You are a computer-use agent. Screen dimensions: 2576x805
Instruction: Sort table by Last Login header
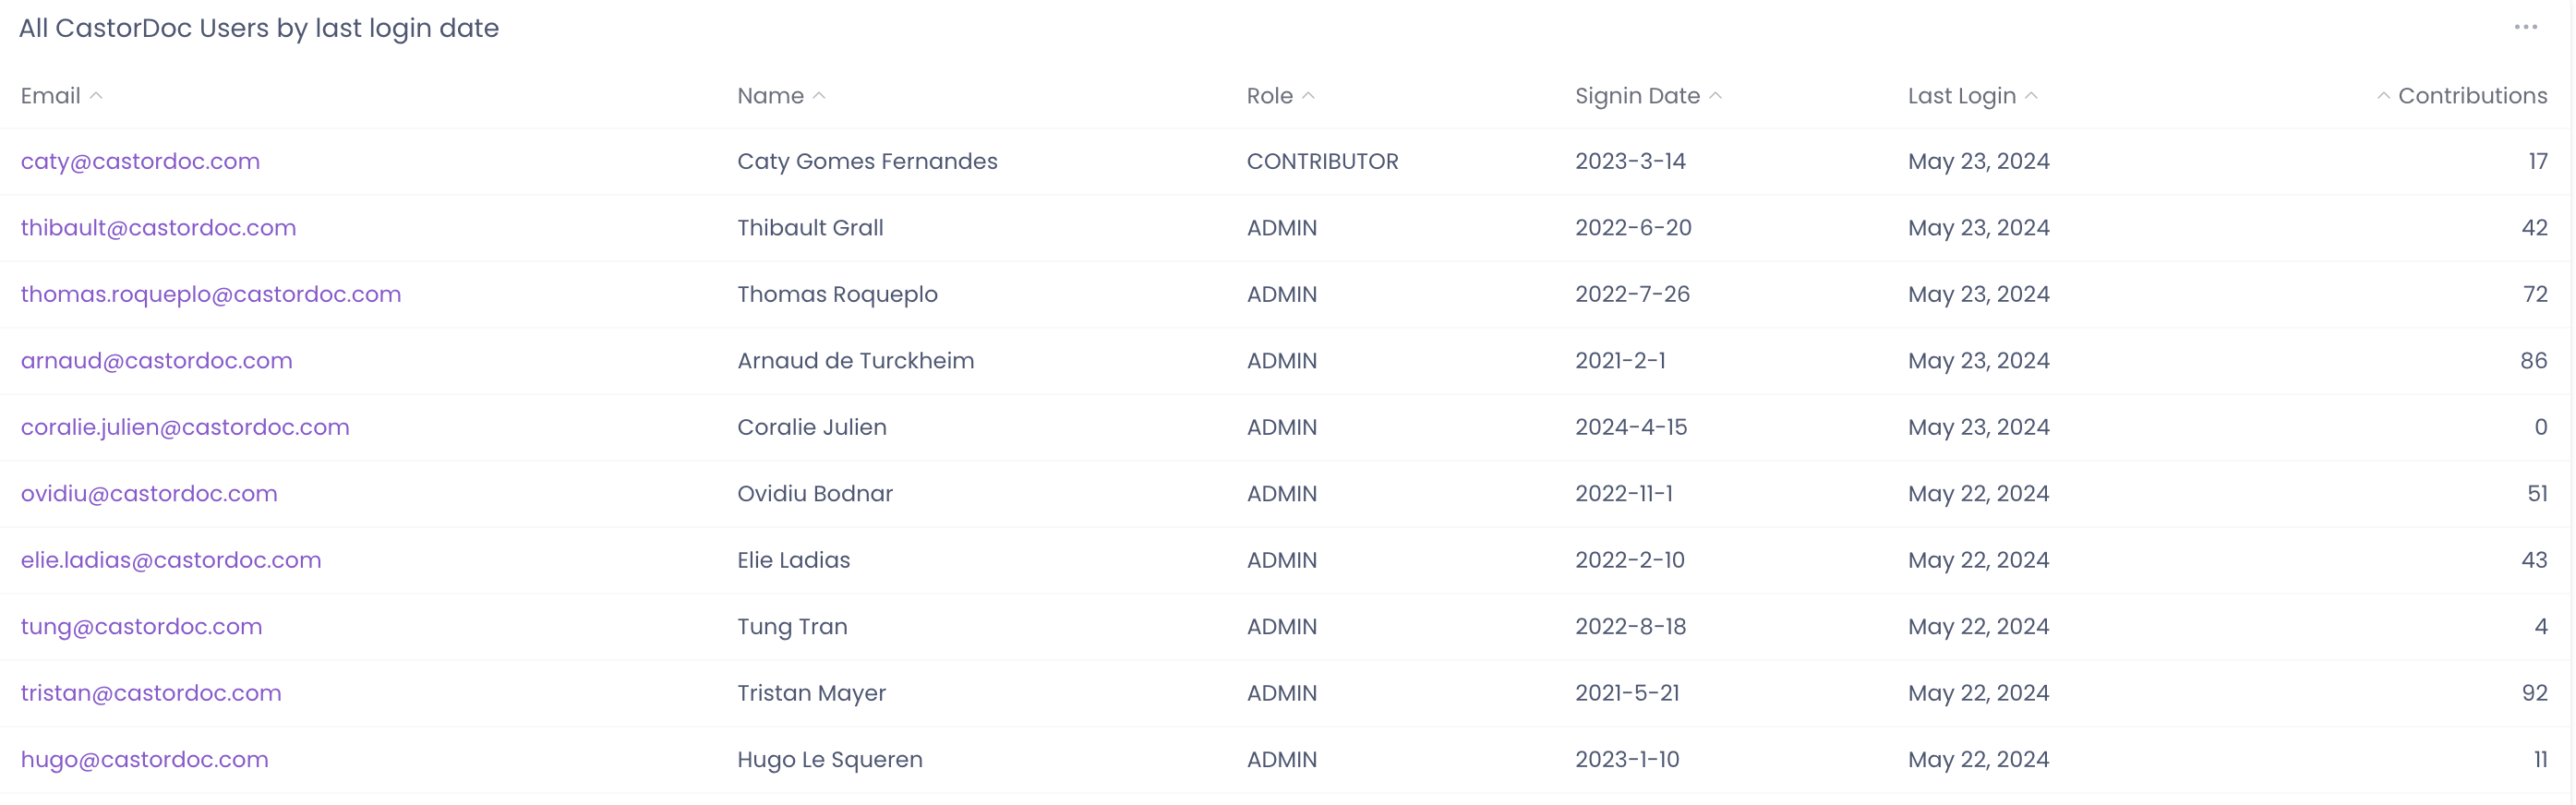tap(1961, 96)
